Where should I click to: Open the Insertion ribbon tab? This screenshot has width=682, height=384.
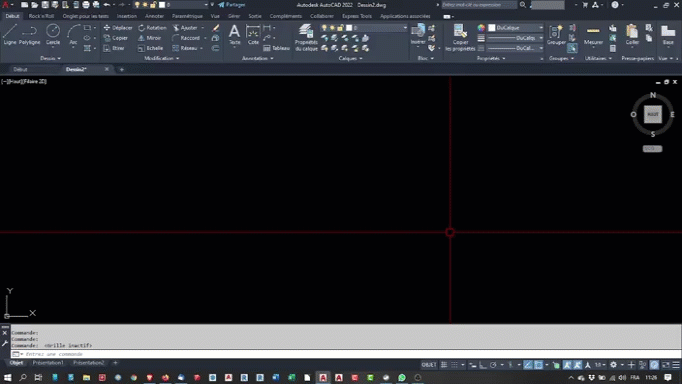[127, 16]
